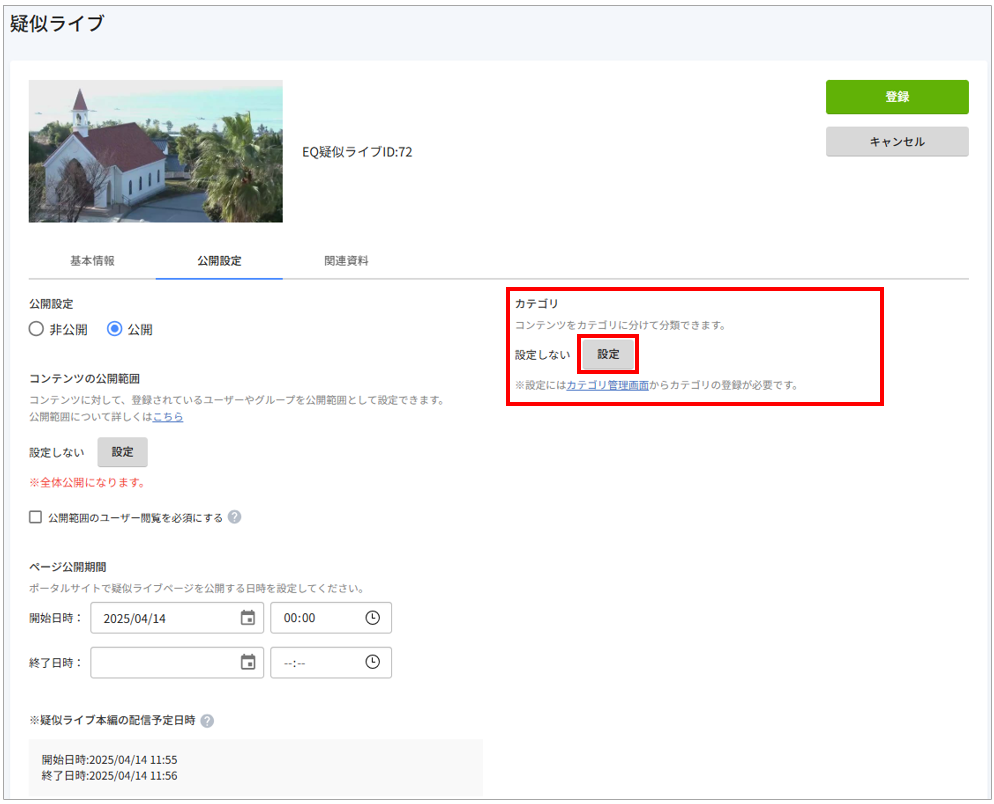Image resolution: width=994 pixels, height=804 pixels.
Task: Click the empty 終了日時 date field
Action: pyautogui.click(x=177, y=663)
